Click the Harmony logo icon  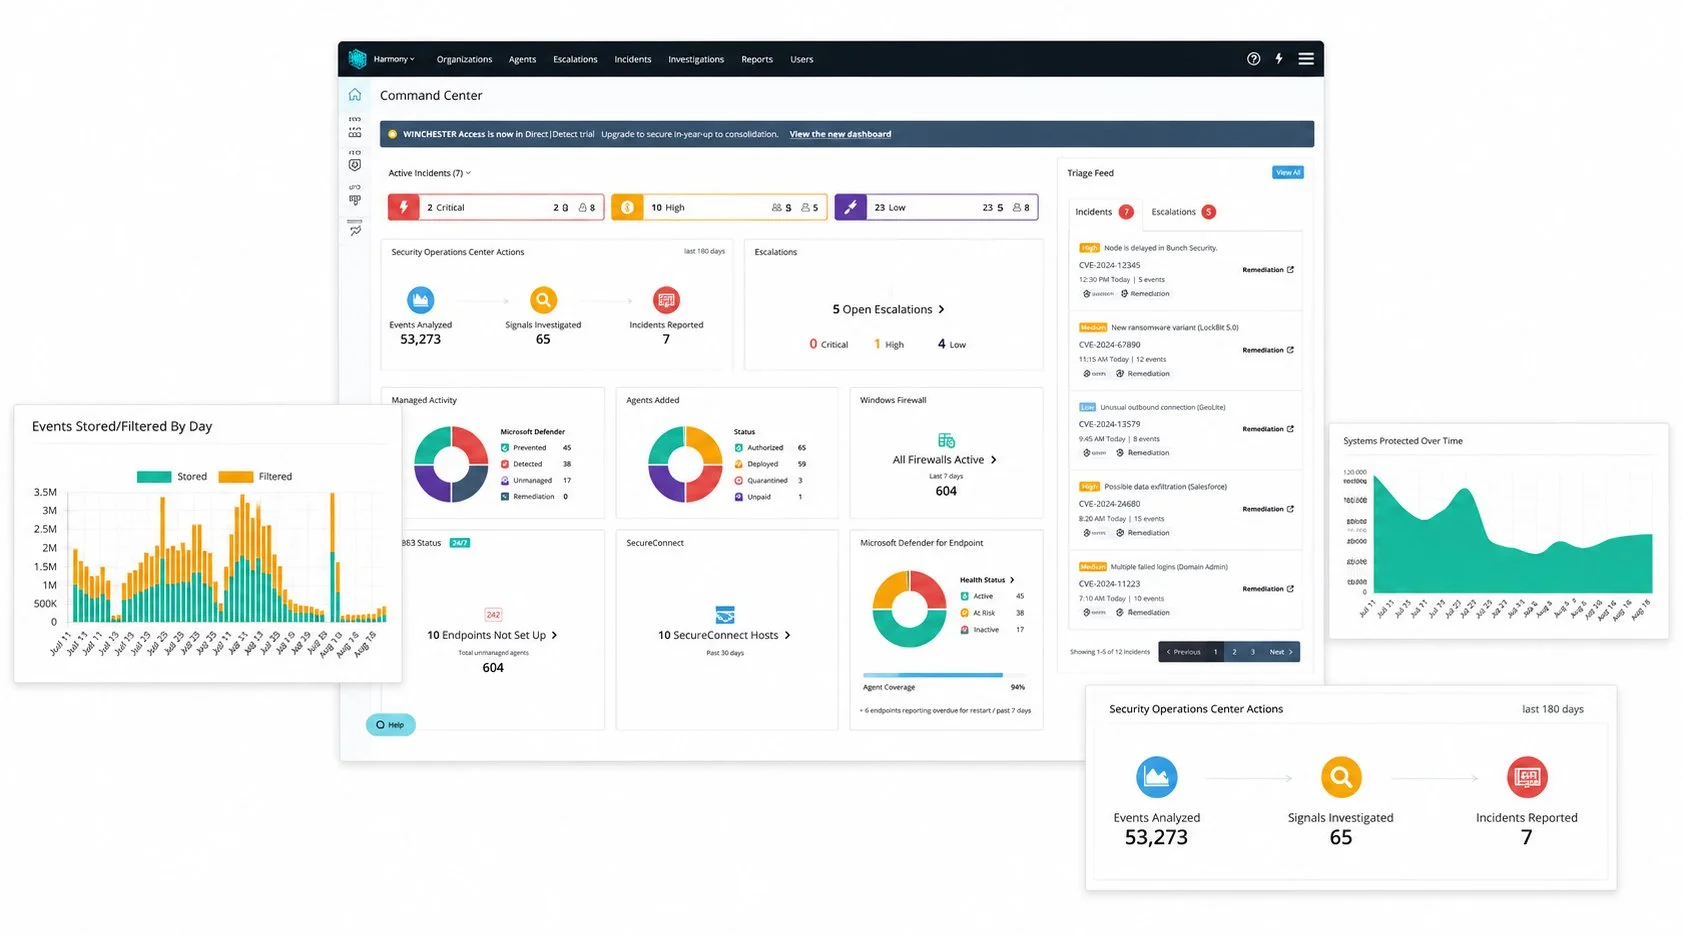357,59
